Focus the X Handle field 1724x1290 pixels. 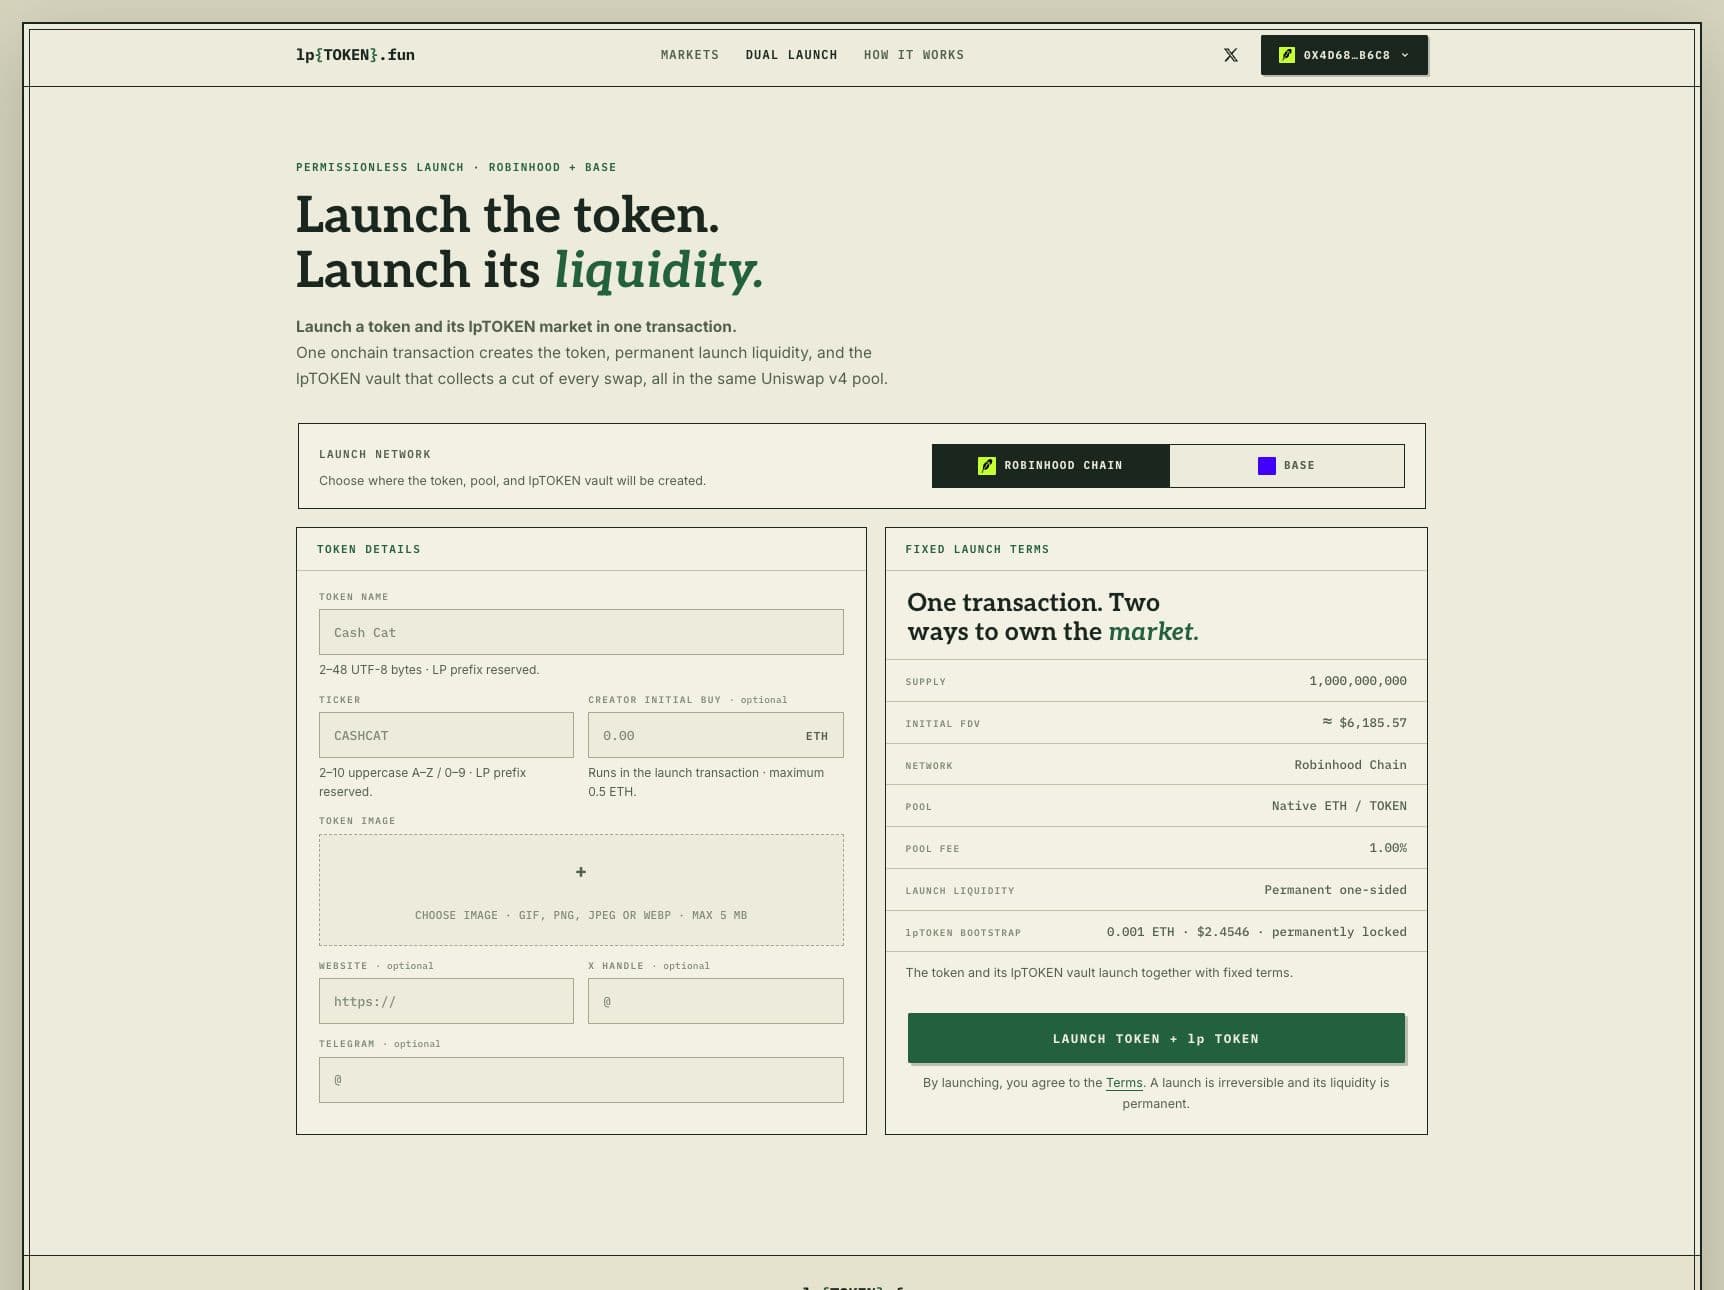coord(716,1001)
